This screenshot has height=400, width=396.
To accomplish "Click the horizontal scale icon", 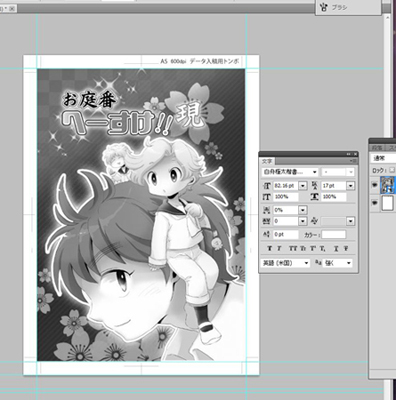I will click(315, 197).
